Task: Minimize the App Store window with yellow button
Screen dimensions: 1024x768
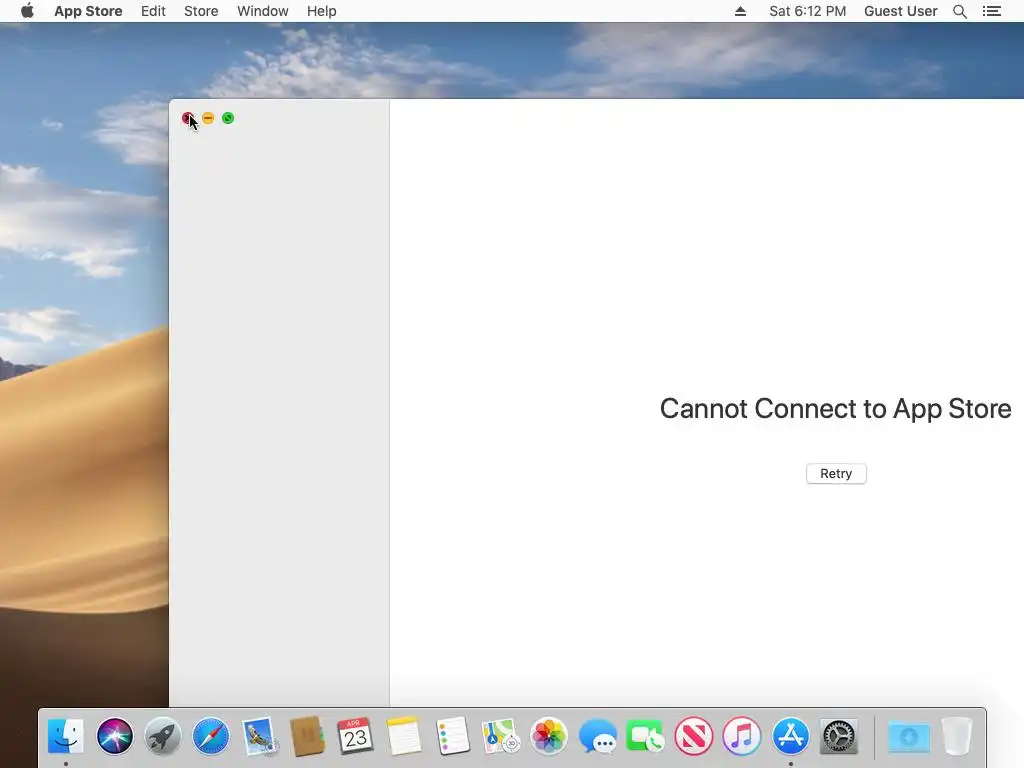Action: pyautogui.click(x=208, y=118)
